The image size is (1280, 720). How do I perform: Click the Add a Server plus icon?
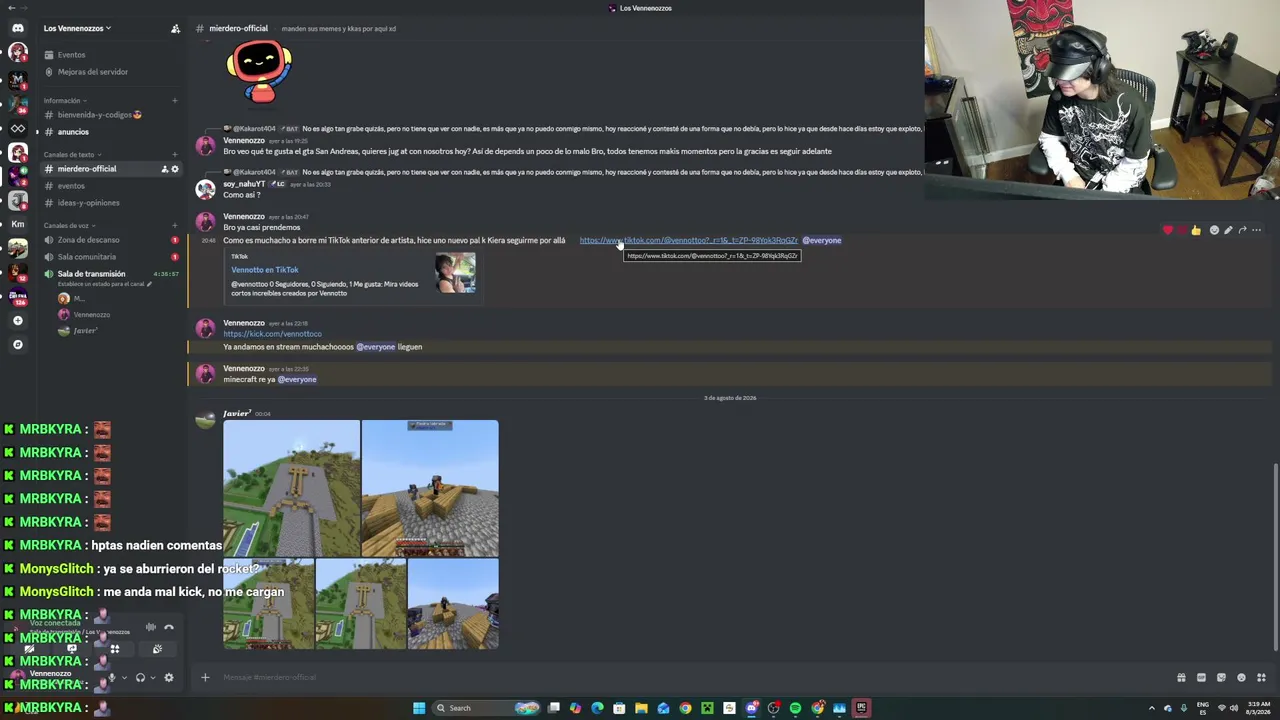(17, 321)
